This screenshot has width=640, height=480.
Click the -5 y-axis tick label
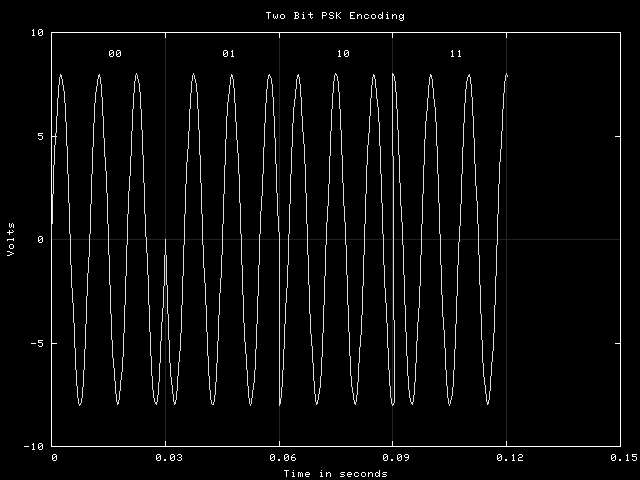37,343
